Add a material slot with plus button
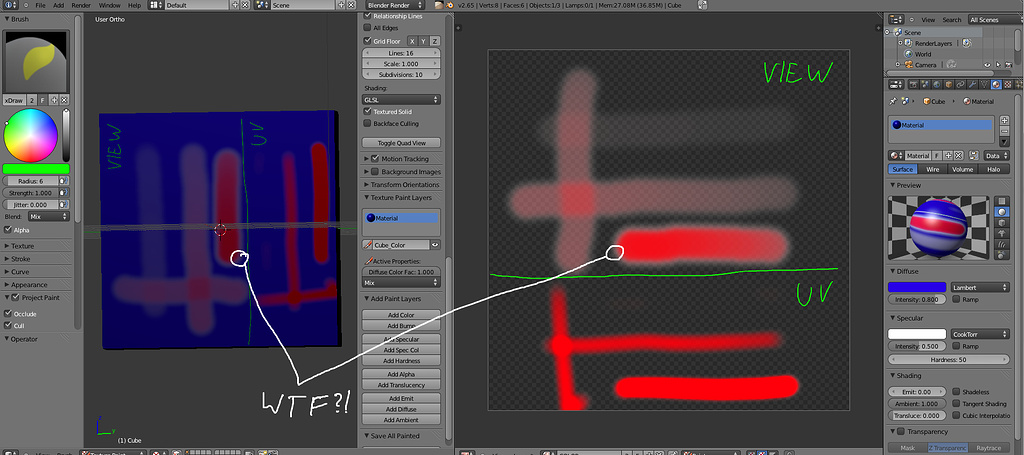This screenshot has width=1024, height=455. click(1004, 120)
